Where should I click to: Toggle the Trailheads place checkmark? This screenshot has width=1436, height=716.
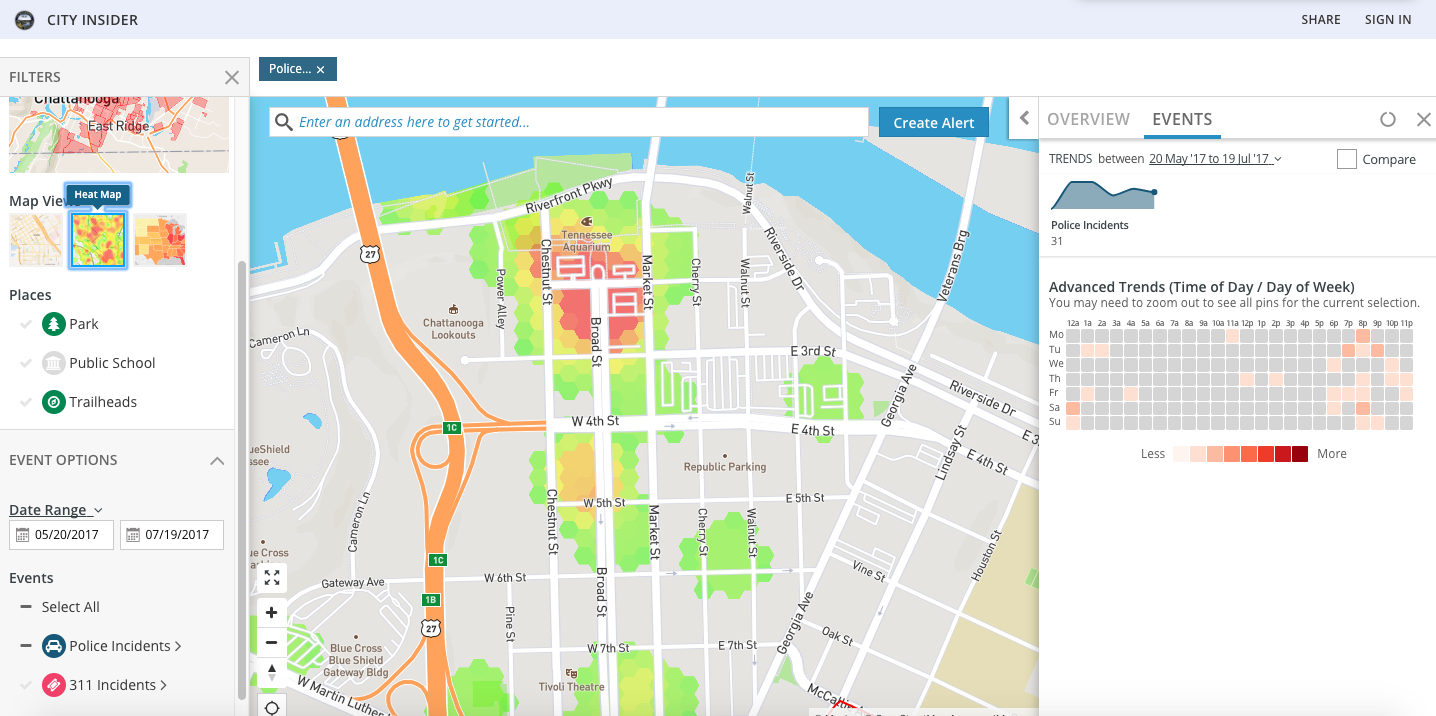pos(26,402)
